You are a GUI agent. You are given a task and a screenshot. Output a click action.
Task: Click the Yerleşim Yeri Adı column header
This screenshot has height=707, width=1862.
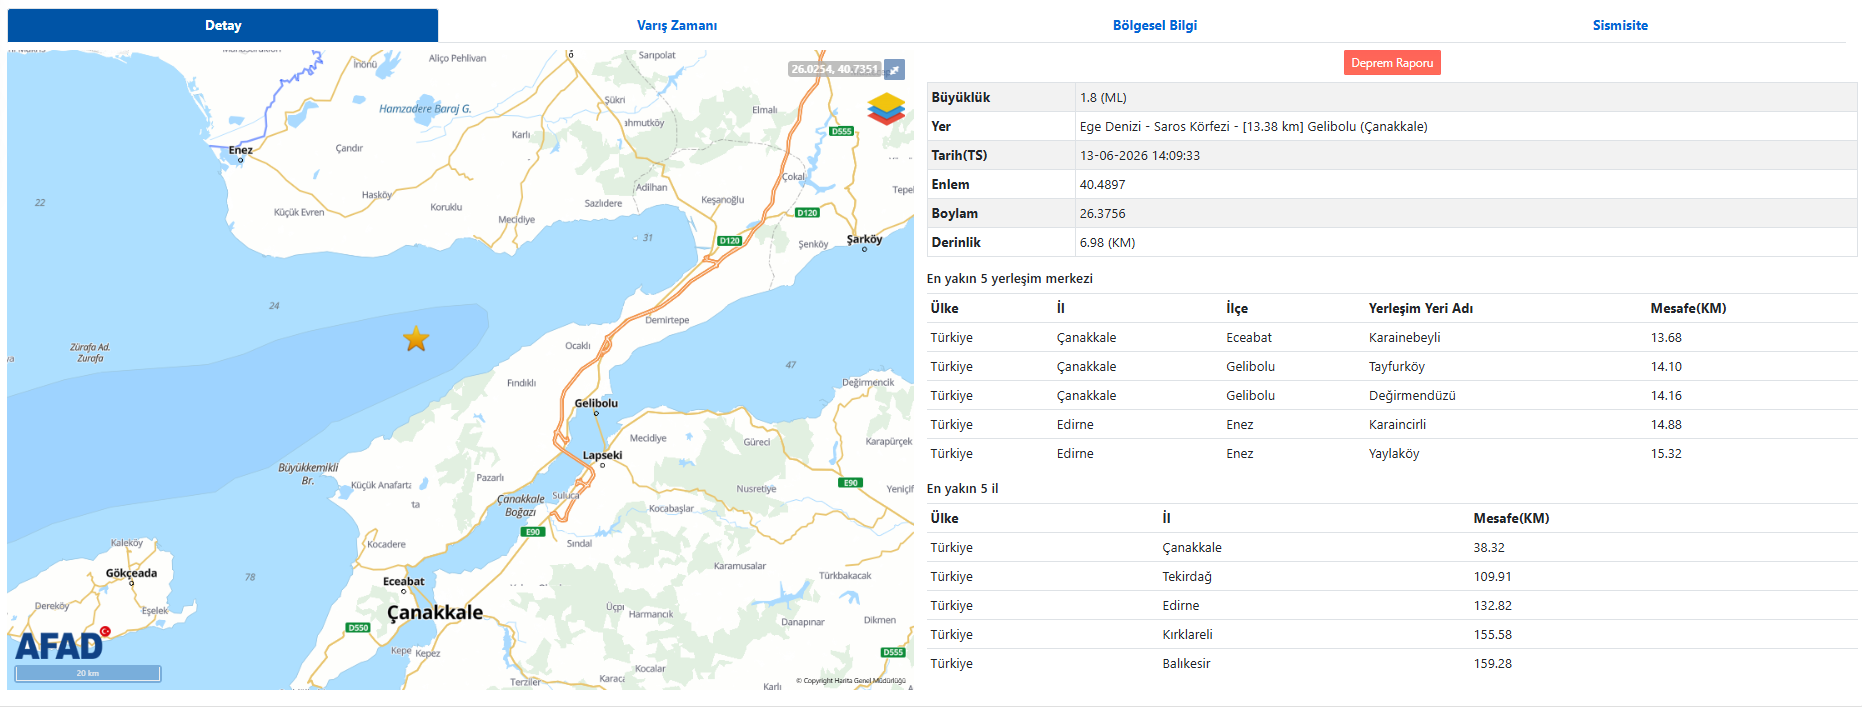[1421, 308]
